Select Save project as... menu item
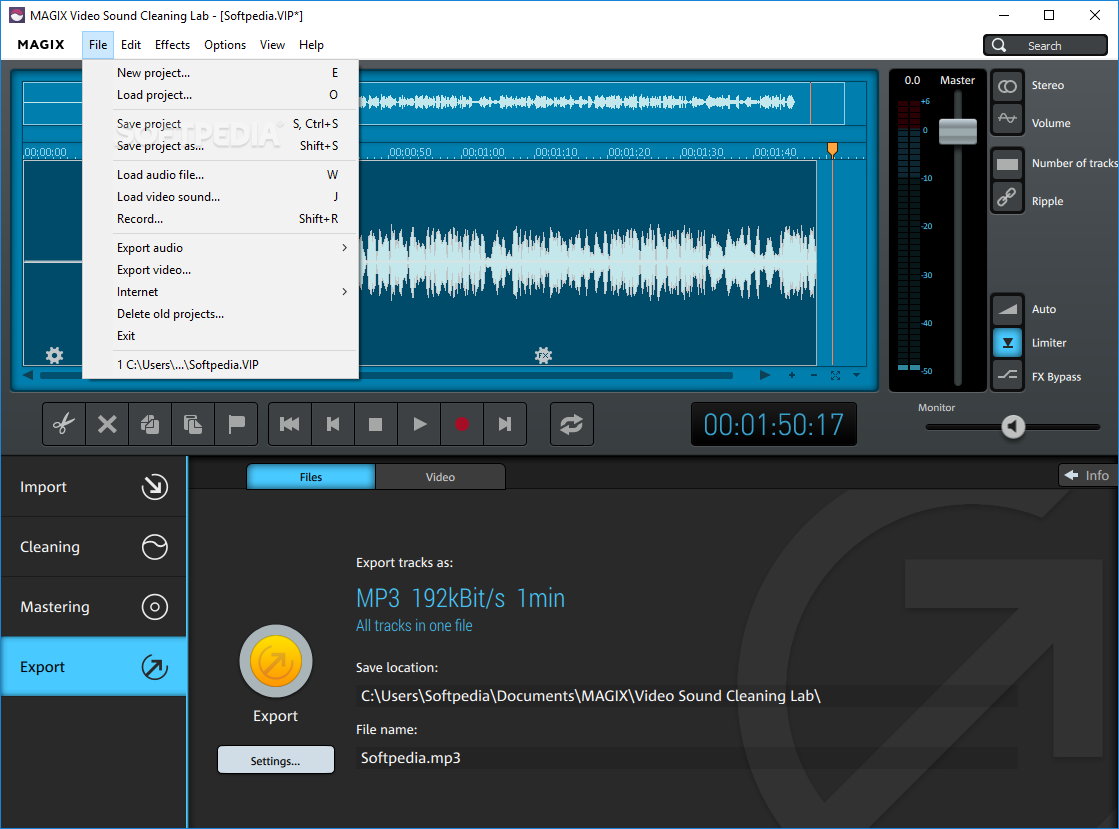Viewport: 1119px width, 829px height. (221, 146)
